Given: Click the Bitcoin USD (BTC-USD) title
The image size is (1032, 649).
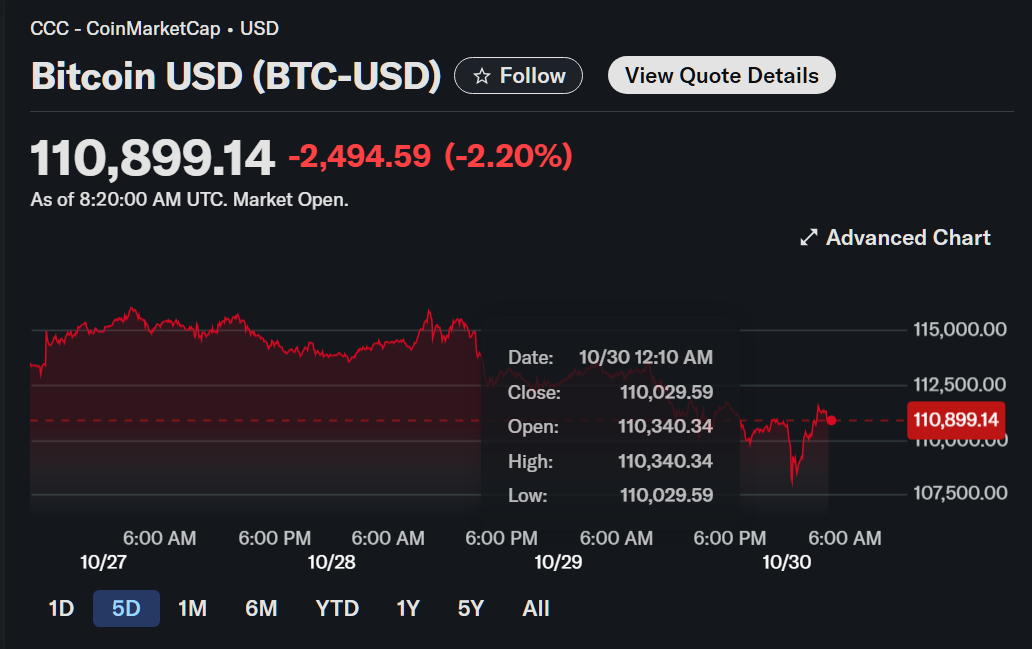Looking at the screenshot, I should pyautogui.click(x=236, y=76).
